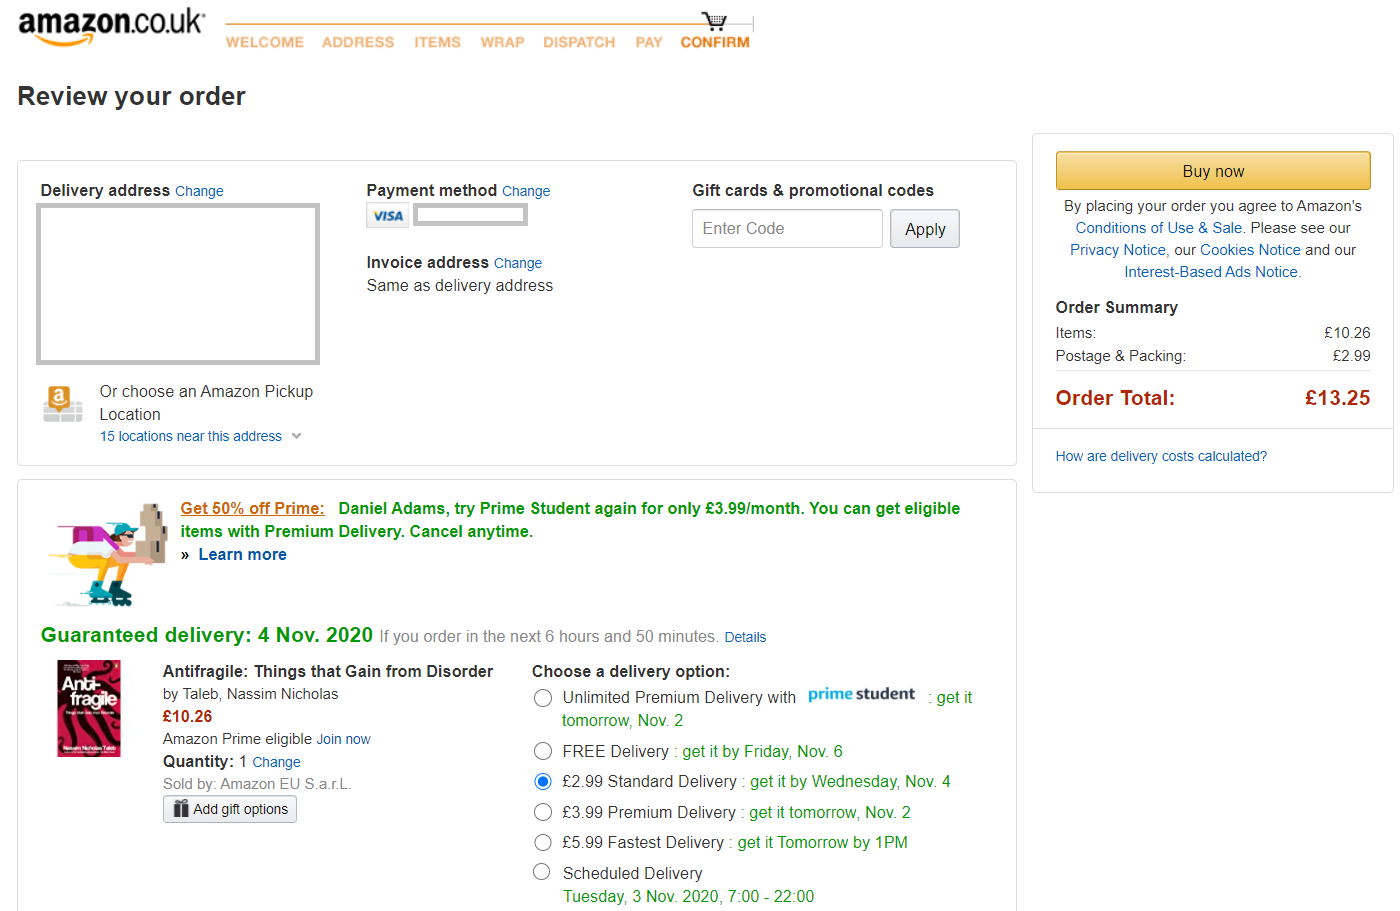
Task: Click the Amazon.co.uk logo
Action: click(x=111, y=28)
